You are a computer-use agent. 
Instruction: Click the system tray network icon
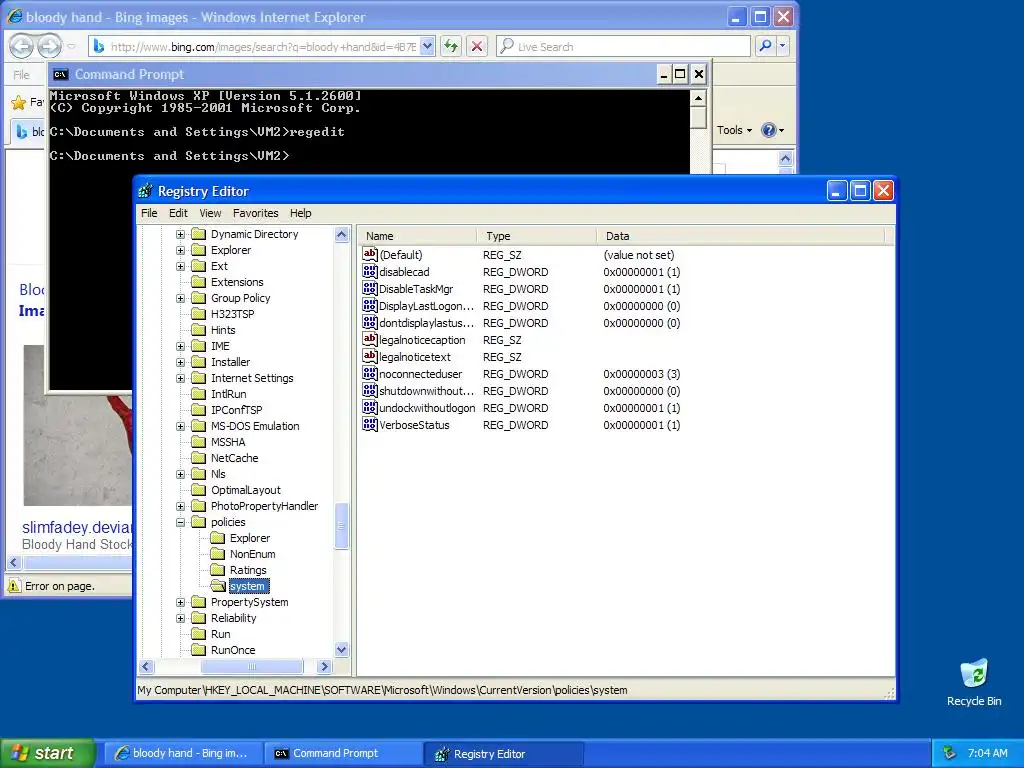(949, 753)
